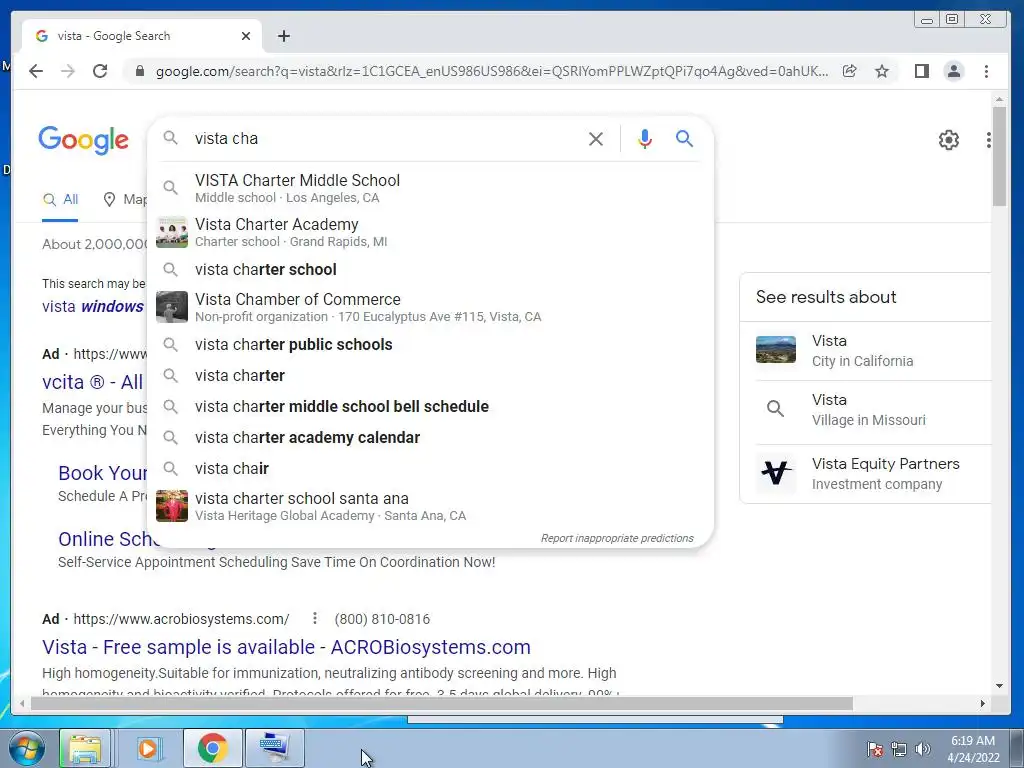Viewport: 1024px width, 768px height.
Task: Choose Vista Chamber of Commerce suggestion
Action: (430, 307)
